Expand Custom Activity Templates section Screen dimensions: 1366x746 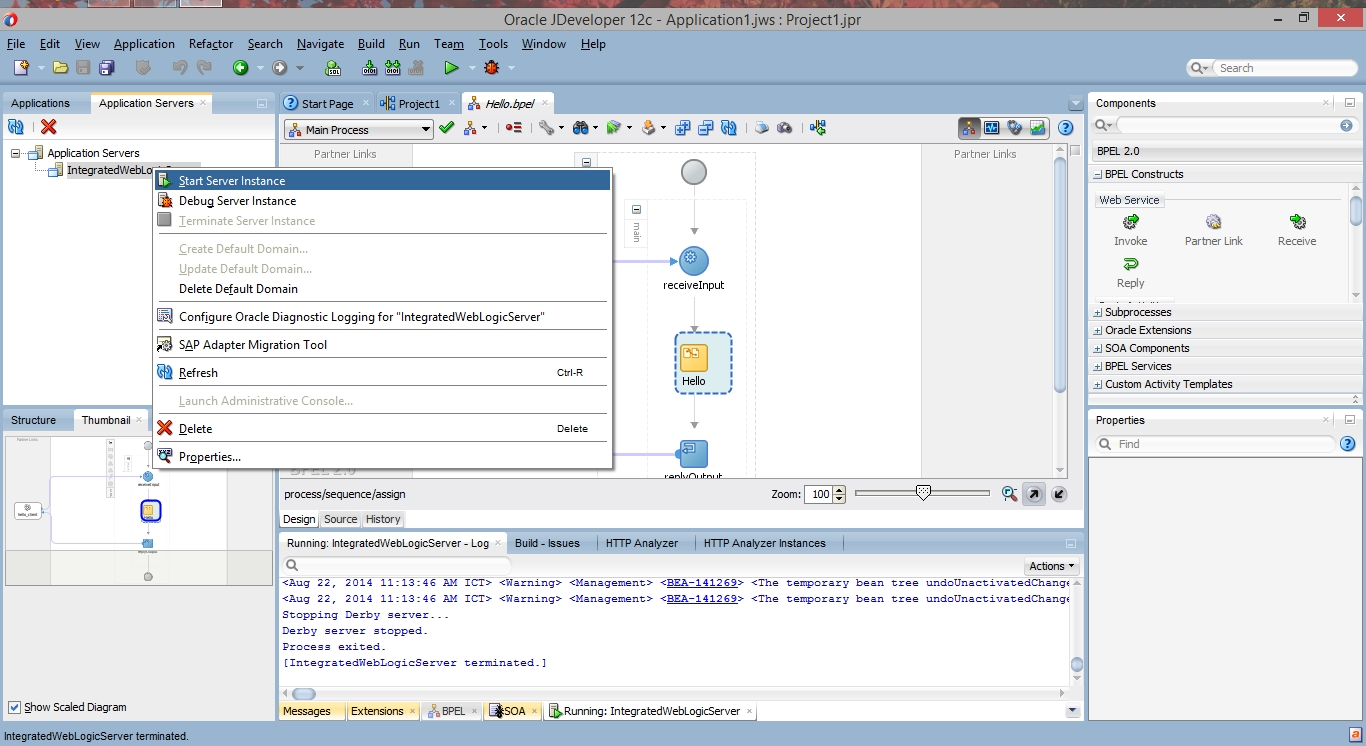click(x=1098, y=385)
